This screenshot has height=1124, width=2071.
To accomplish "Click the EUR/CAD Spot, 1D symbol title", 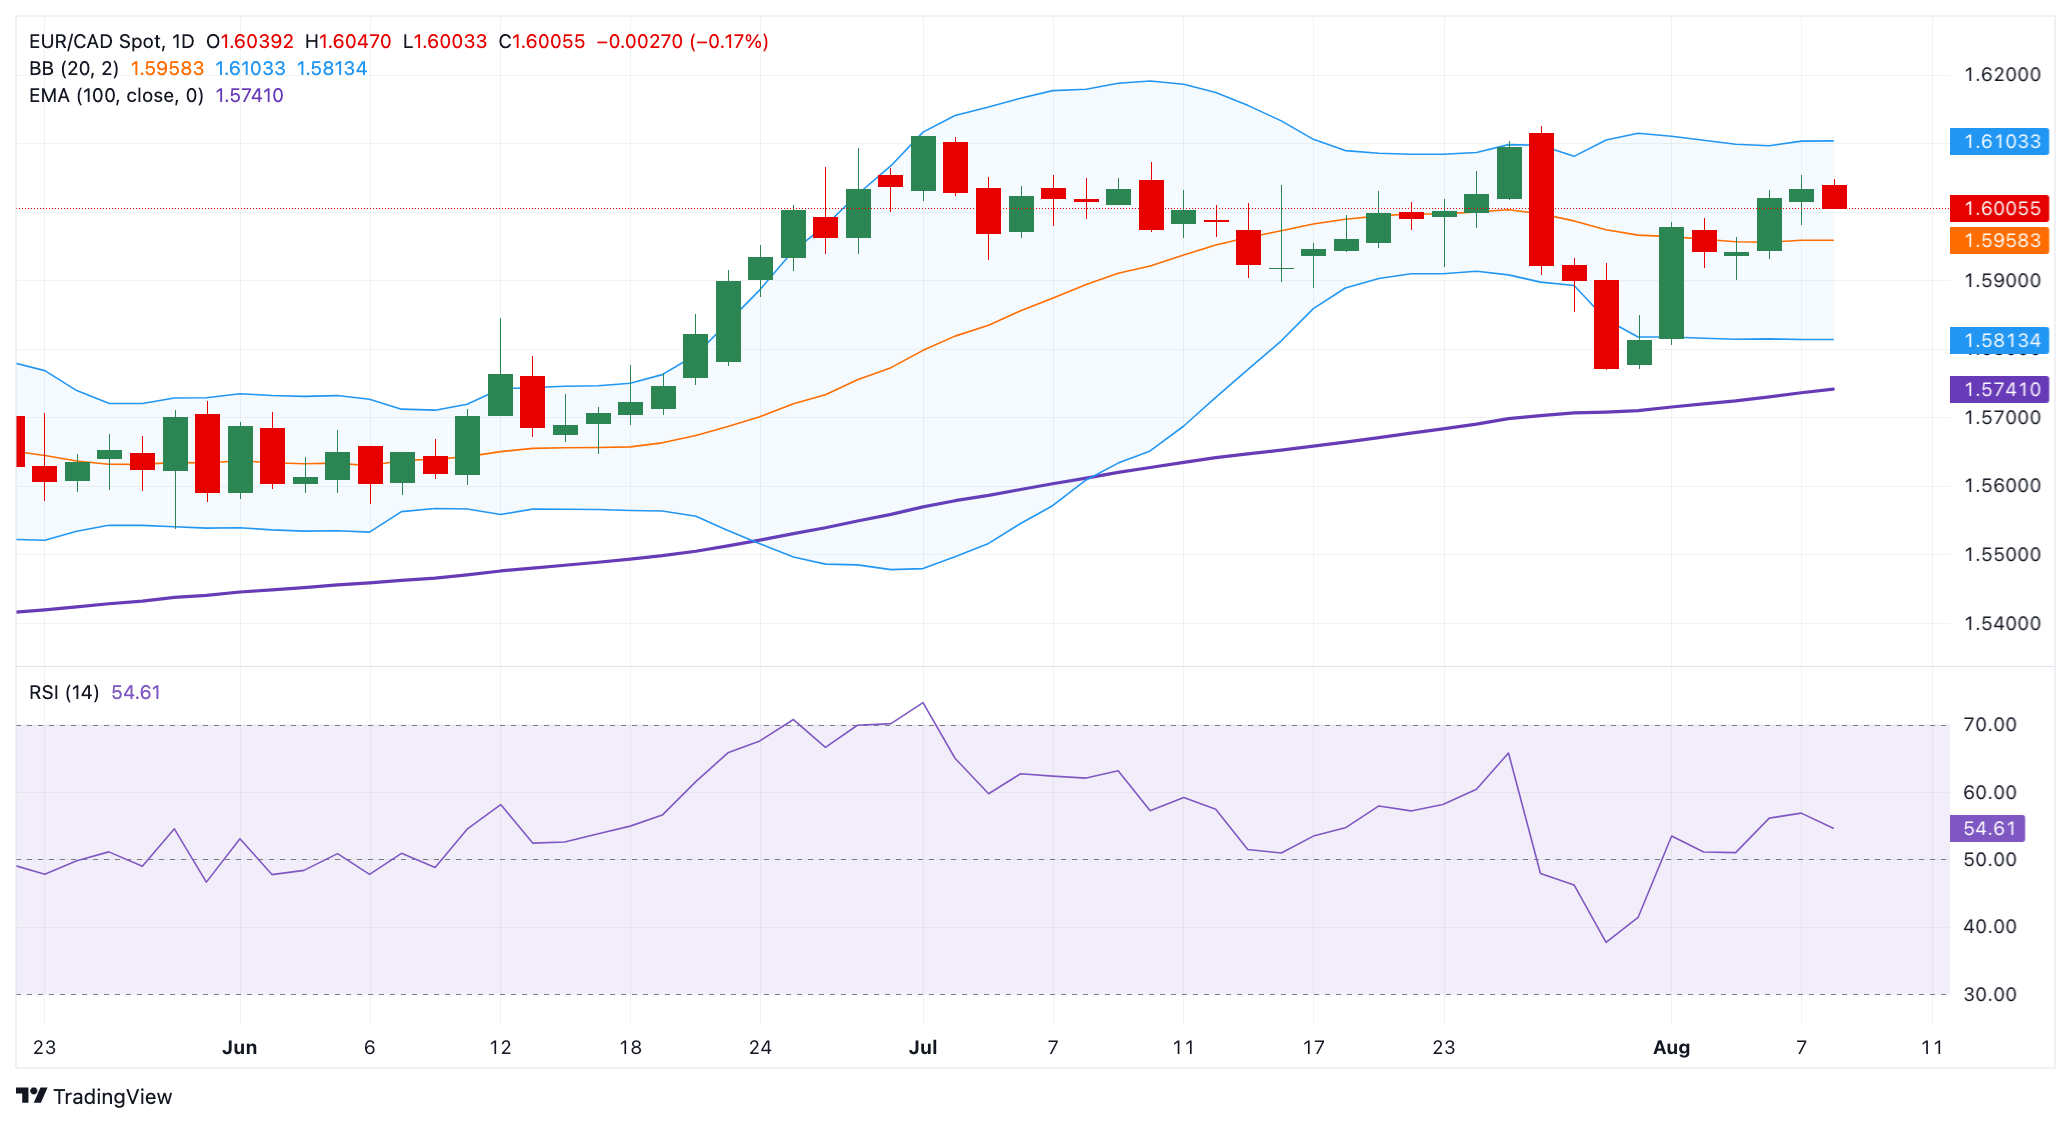I will tap(111, 42).
